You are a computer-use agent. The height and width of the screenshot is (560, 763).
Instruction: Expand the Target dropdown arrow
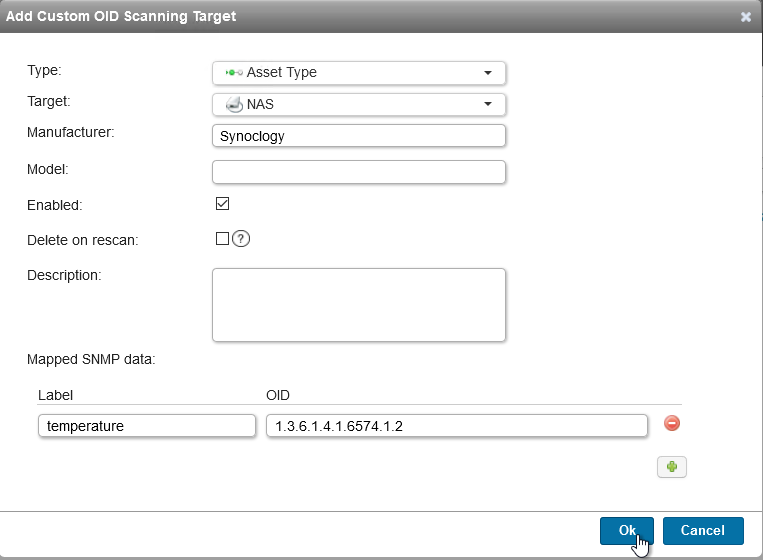(x=488, y=104)
